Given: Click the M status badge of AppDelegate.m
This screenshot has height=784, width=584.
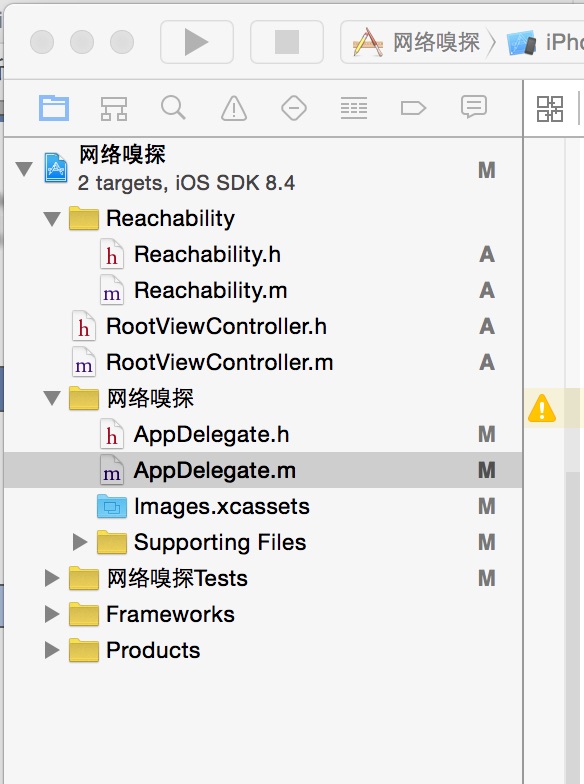Looking at the screenshot, I should click(x=486, y=470).
